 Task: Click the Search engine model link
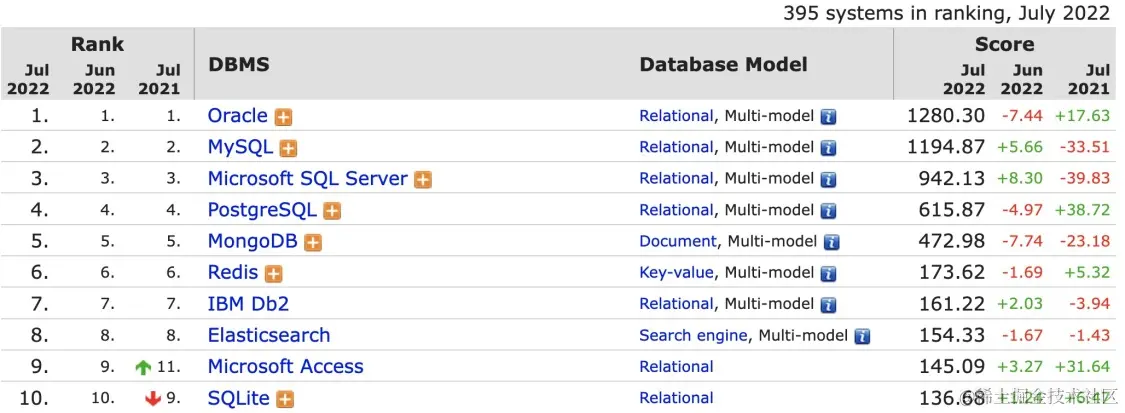[692, 335]
